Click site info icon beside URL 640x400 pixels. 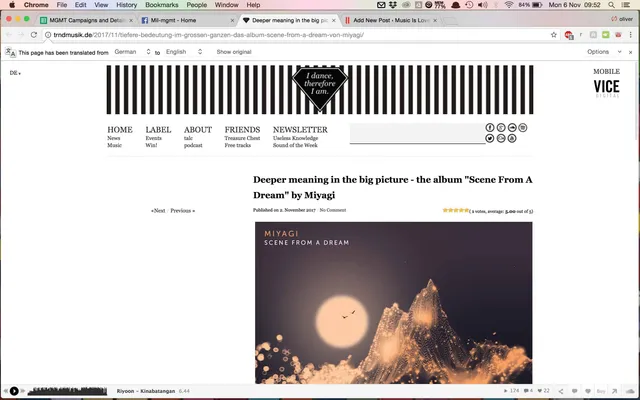48,35
